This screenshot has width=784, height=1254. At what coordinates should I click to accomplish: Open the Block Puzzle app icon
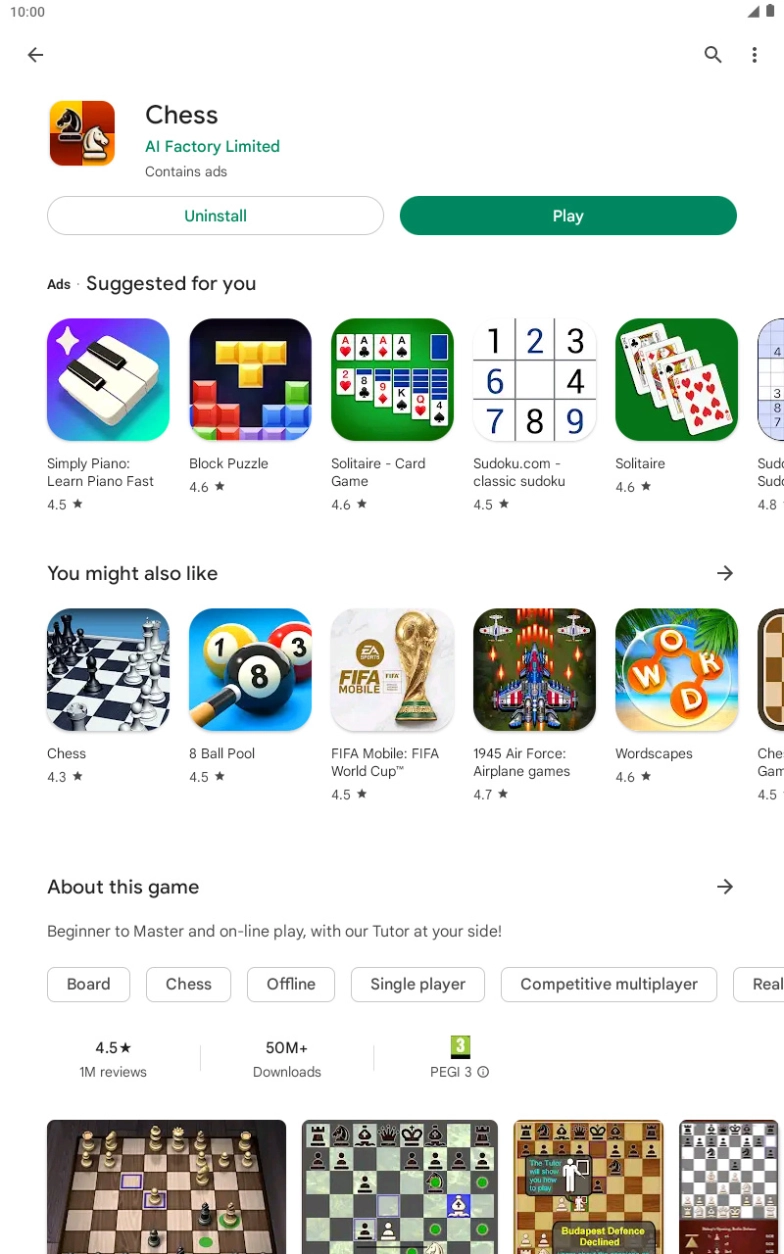click(x=250, y=380)
